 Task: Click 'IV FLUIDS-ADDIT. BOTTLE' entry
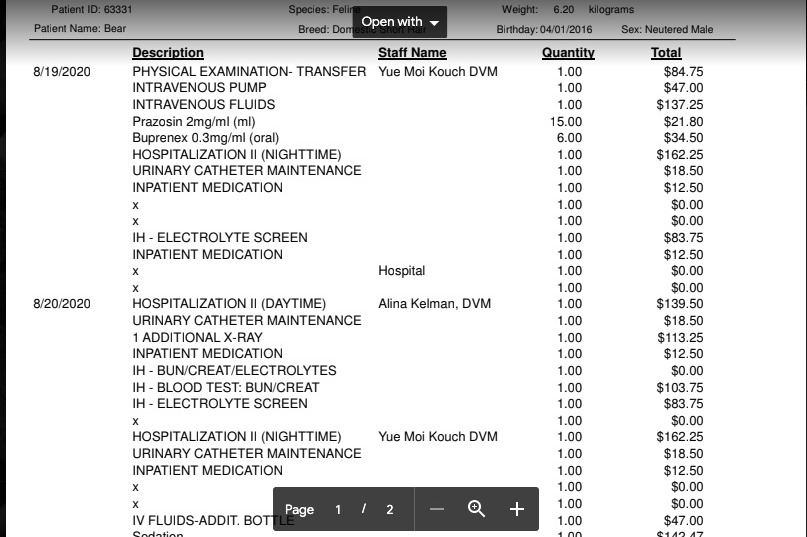point(213,521)
